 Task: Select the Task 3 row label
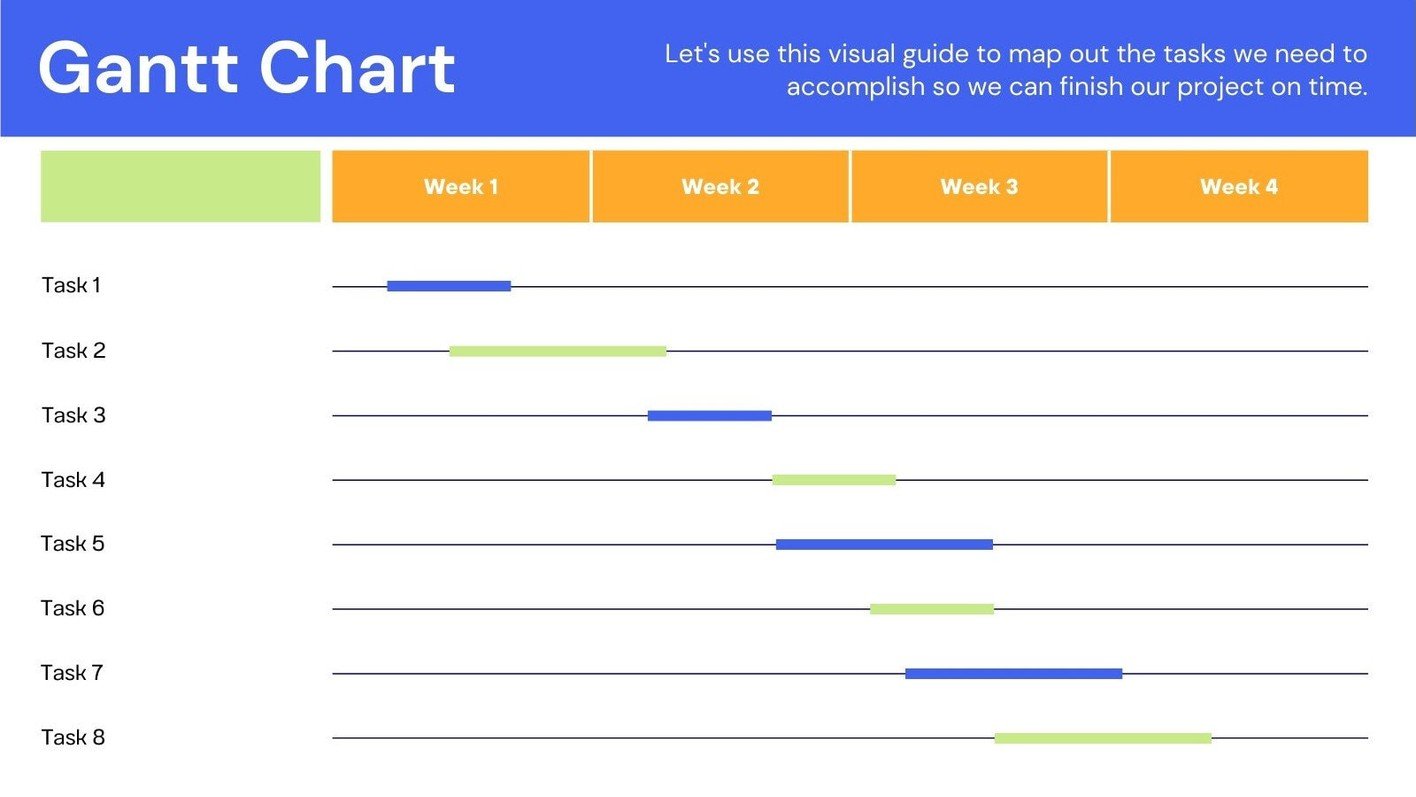tap(73, 415)
